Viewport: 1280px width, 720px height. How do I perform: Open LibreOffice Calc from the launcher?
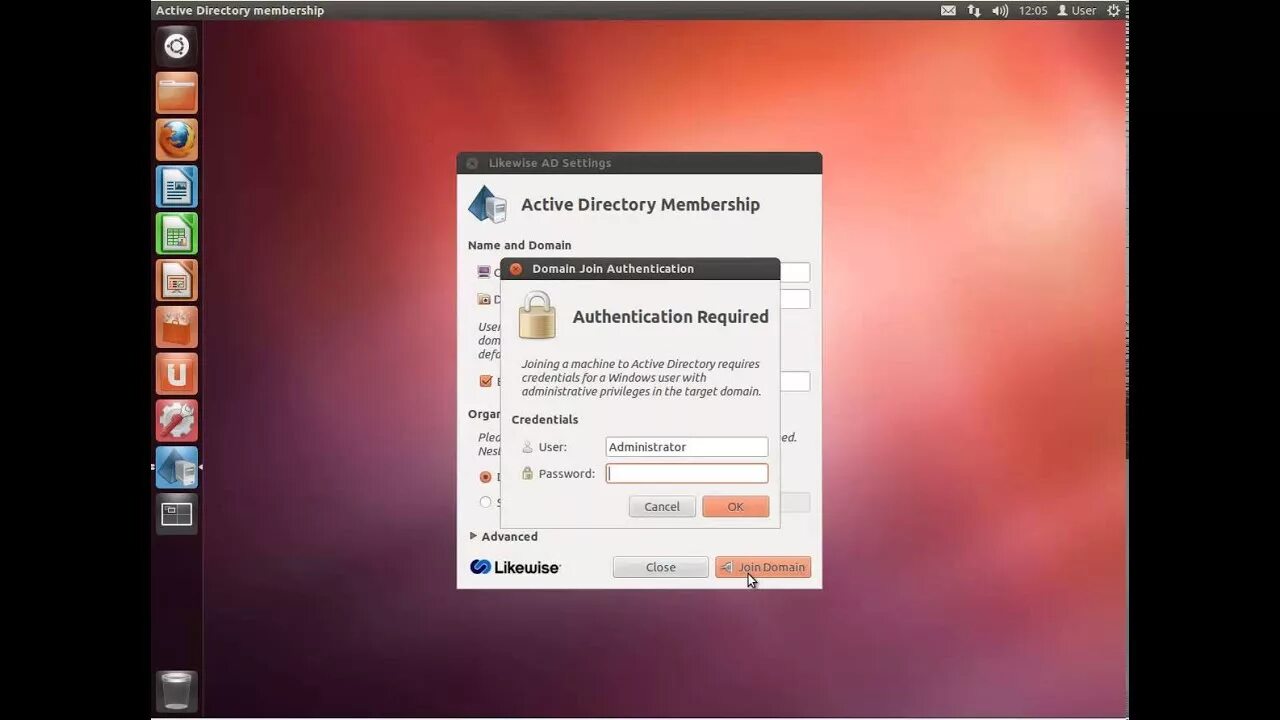(x=177, y=234)
